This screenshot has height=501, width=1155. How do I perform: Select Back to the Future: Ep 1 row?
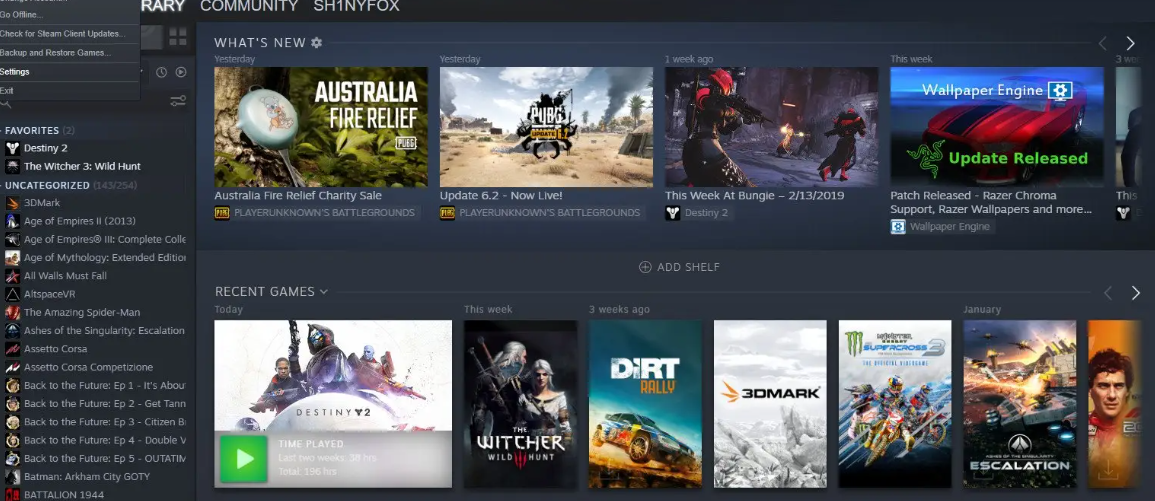click(97, 385)
